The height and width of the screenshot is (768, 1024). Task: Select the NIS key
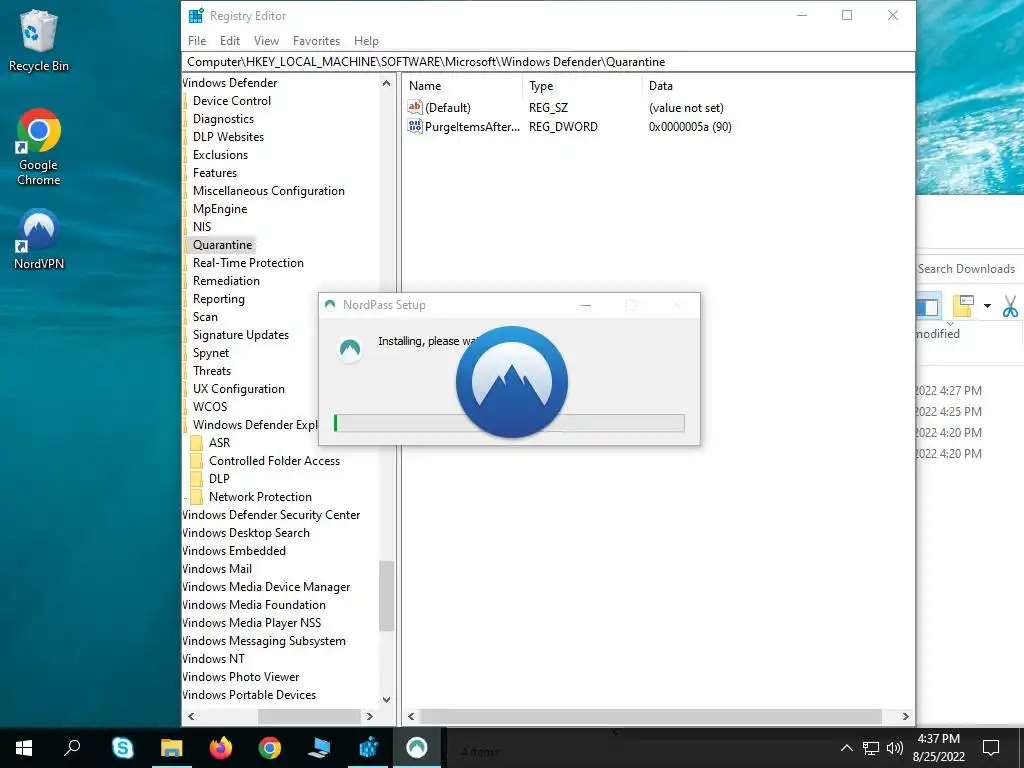[x=202, y=227]
